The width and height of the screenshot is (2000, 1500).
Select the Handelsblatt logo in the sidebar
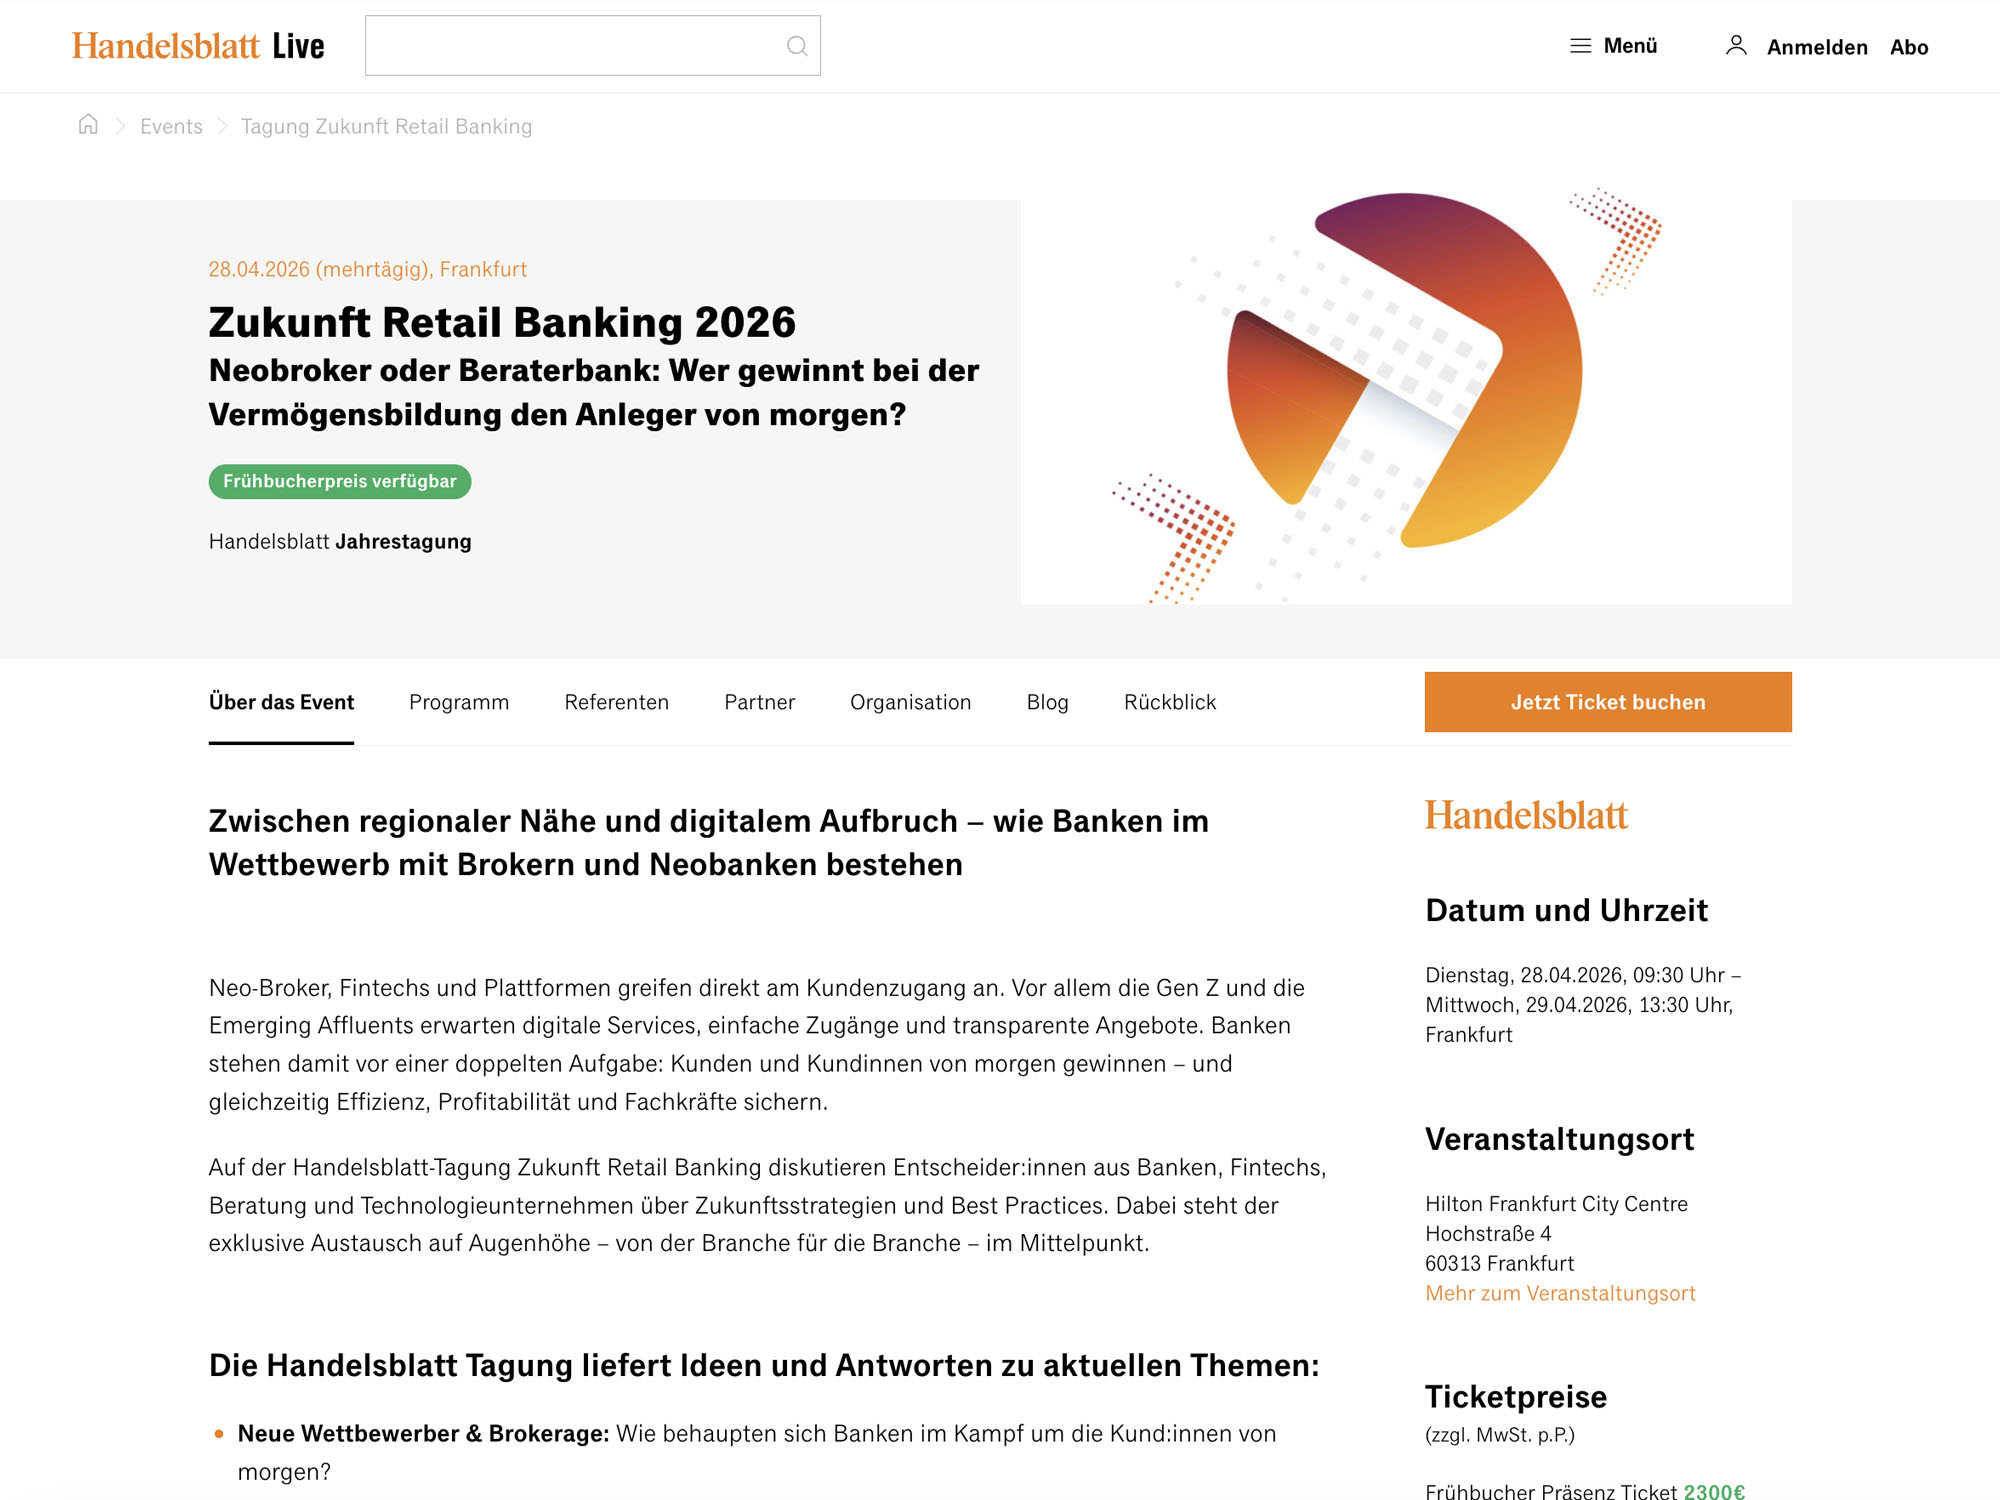[x=1527, y=816]
